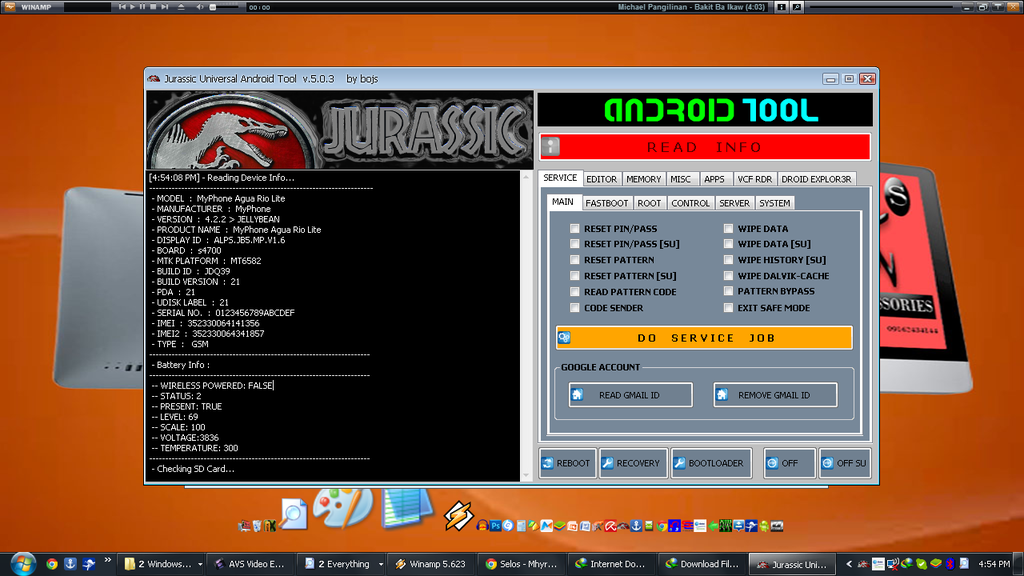Screen dimensions: 1024x576
Task: Check RESET PIN/PASS [SU] option
Action: point(575,244)
